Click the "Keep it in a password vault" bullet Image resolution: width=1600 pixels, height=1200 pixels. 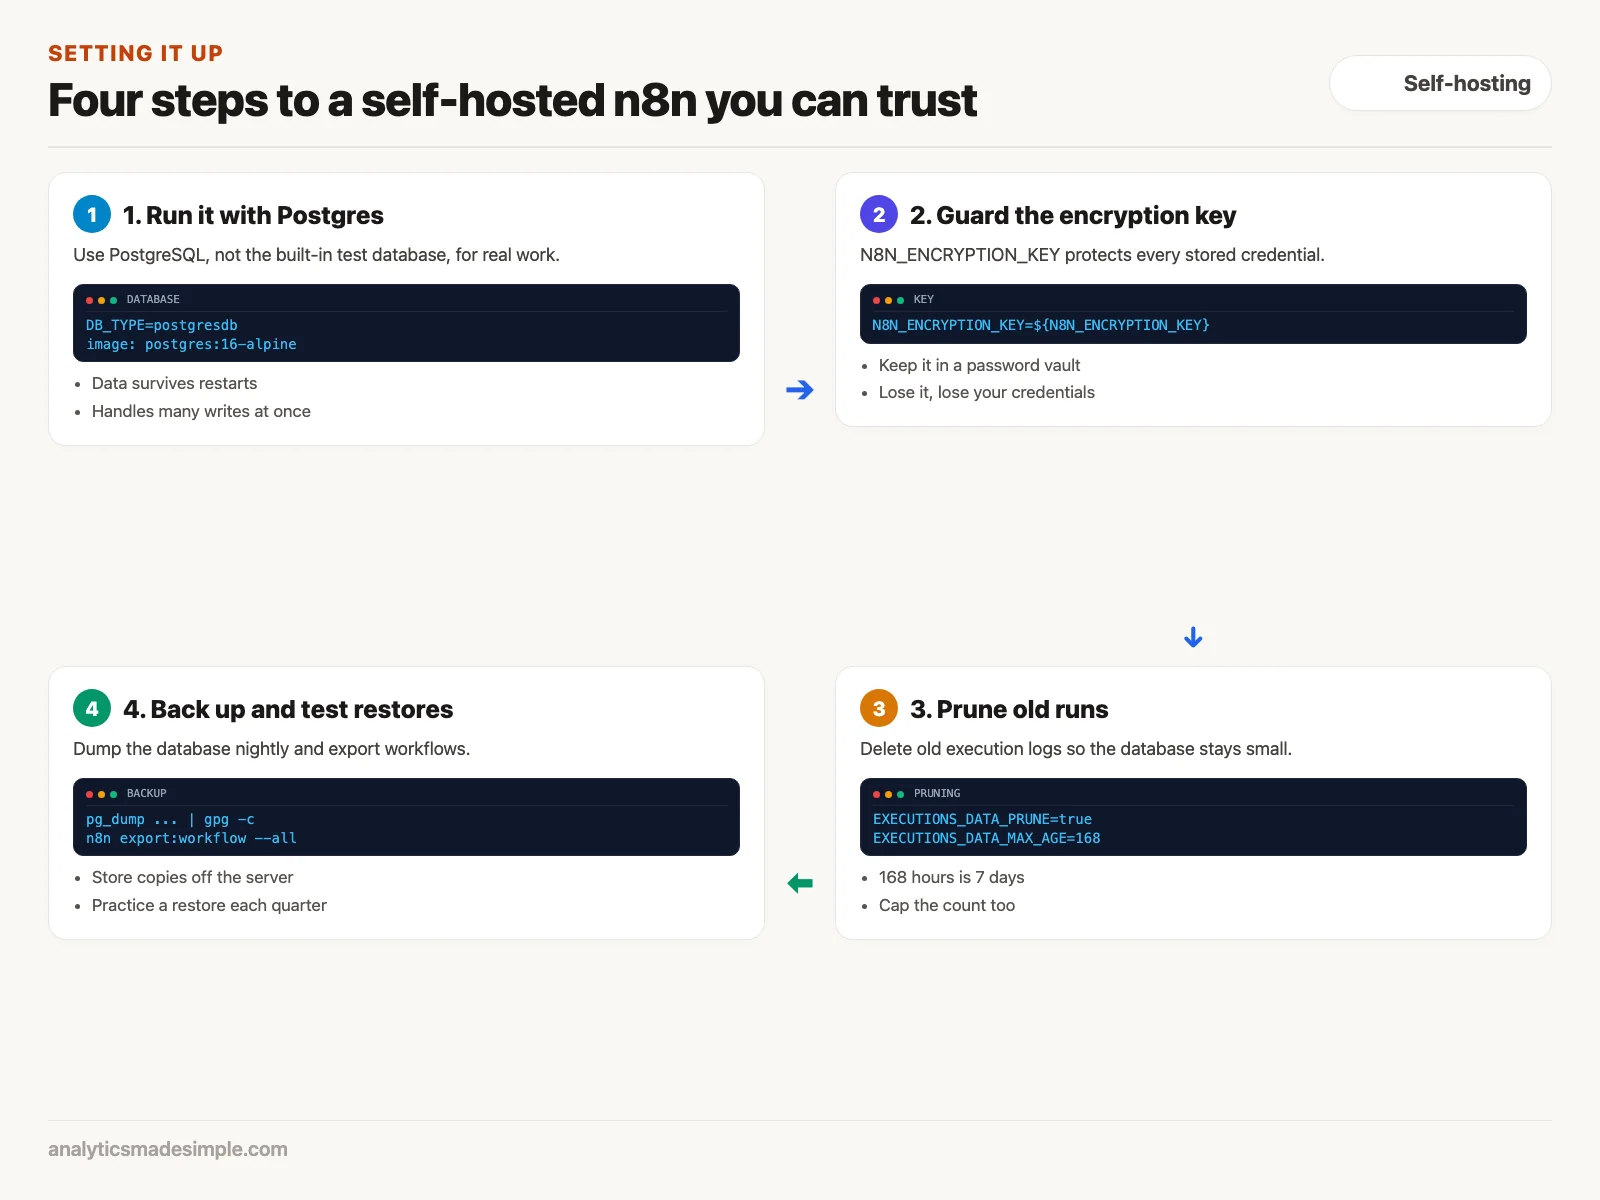coord(979,365)
